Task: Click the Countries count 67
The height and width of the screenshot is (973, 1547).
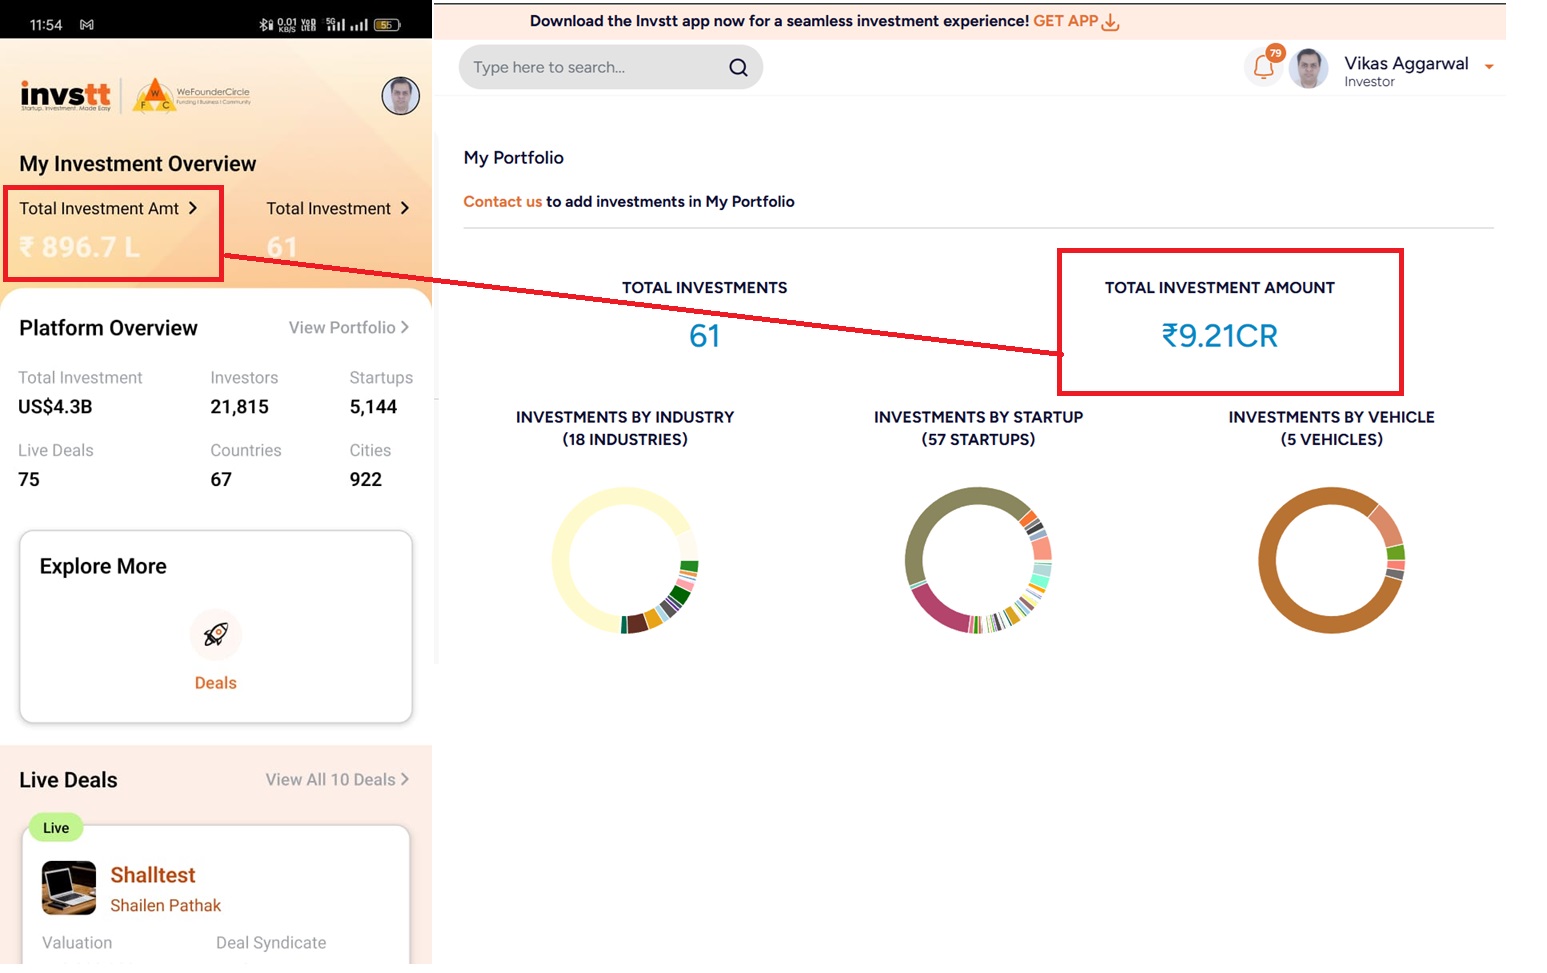Action: 221,480
